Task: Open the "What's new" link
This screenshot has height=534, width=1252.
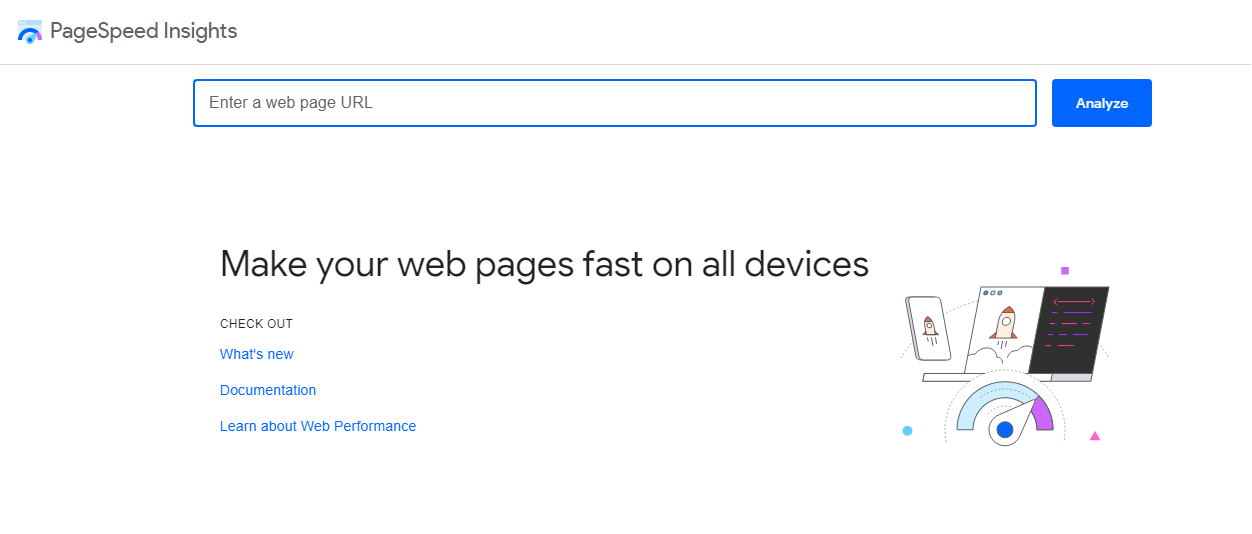Action: [257, 354]
